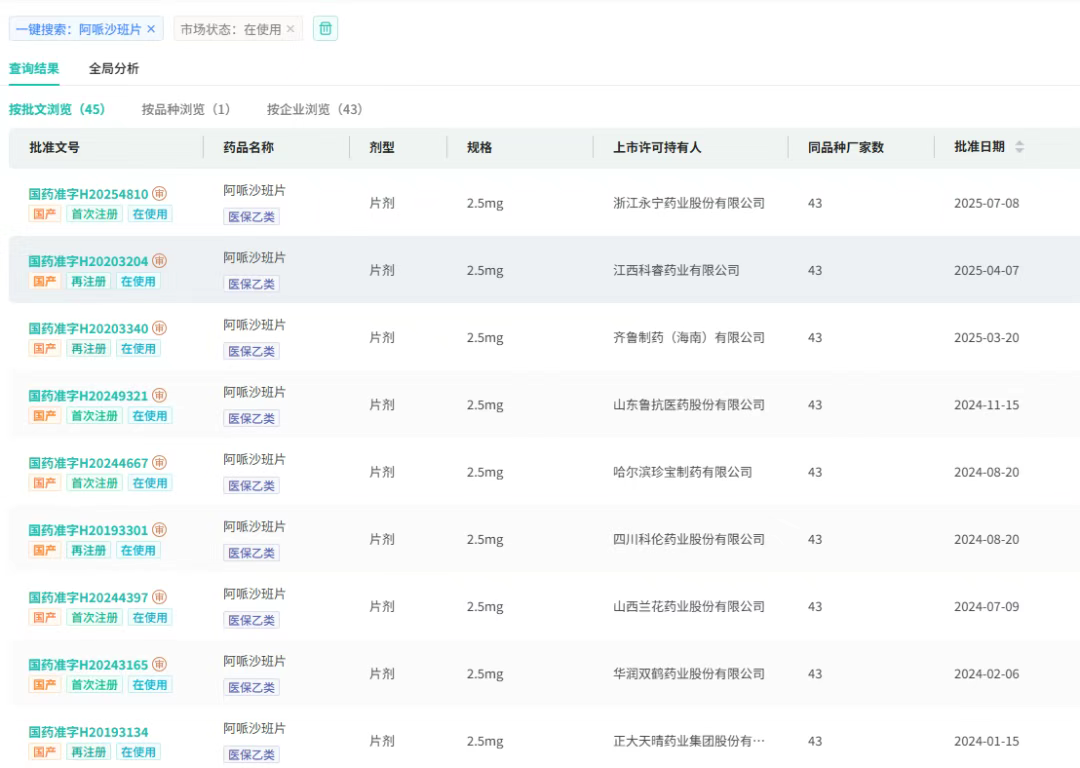Click the 审 icon beside H20244397

click(x=159, y=598)
